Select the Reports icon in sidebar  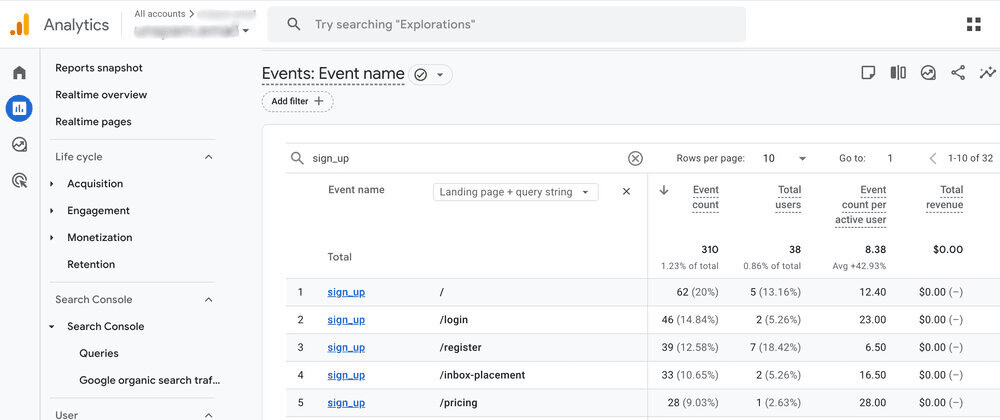click(x=19, y=108)
